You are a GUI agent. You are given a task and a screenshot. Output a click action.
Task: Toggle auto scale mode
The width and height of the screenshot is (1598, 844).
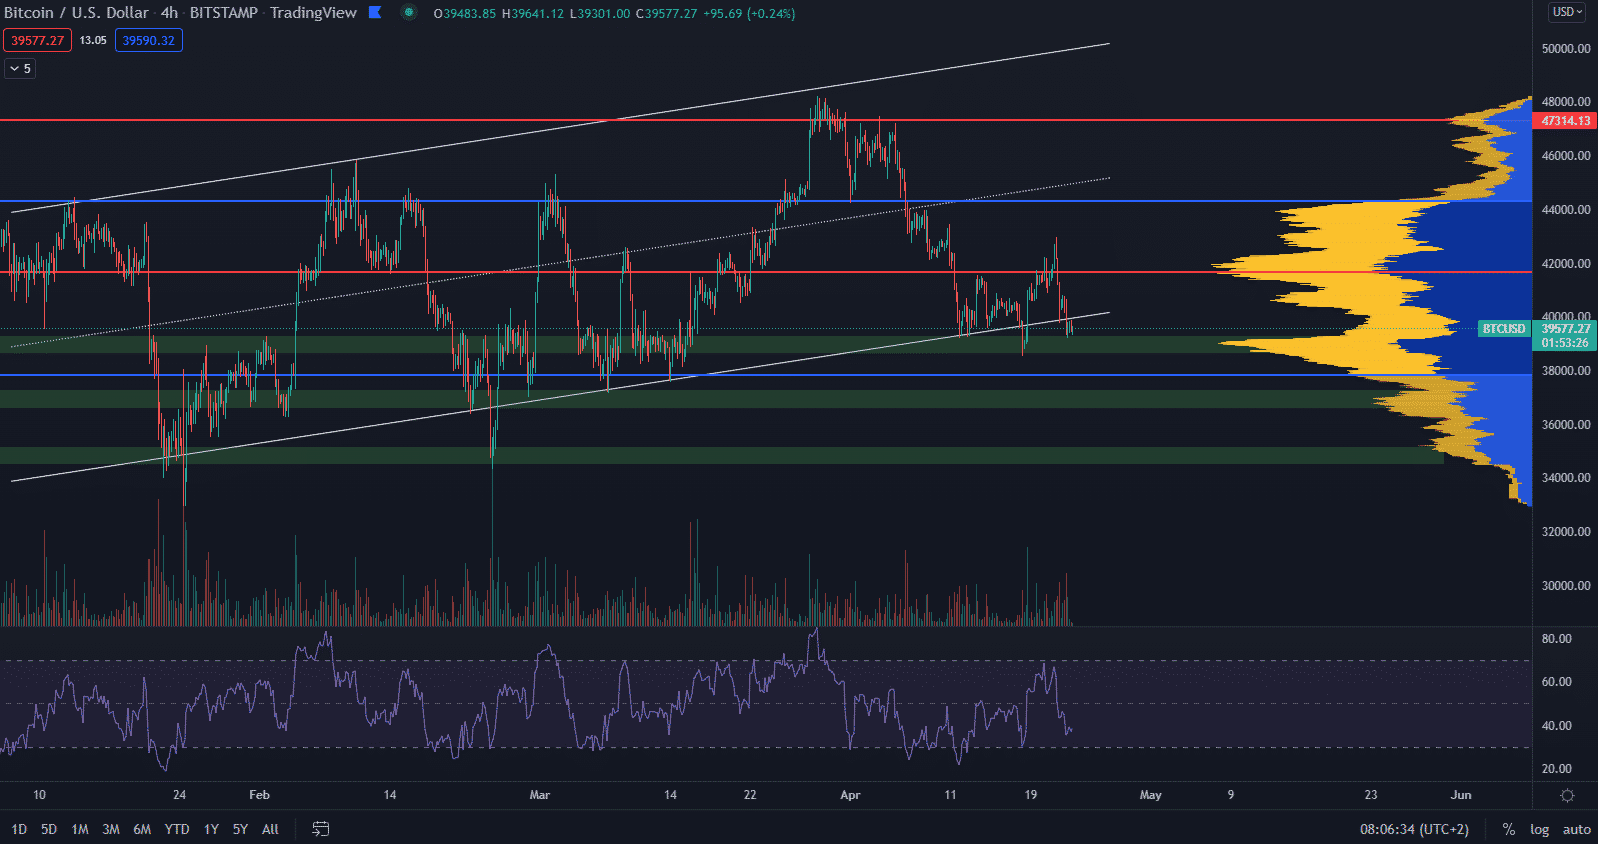[1576, 829]
